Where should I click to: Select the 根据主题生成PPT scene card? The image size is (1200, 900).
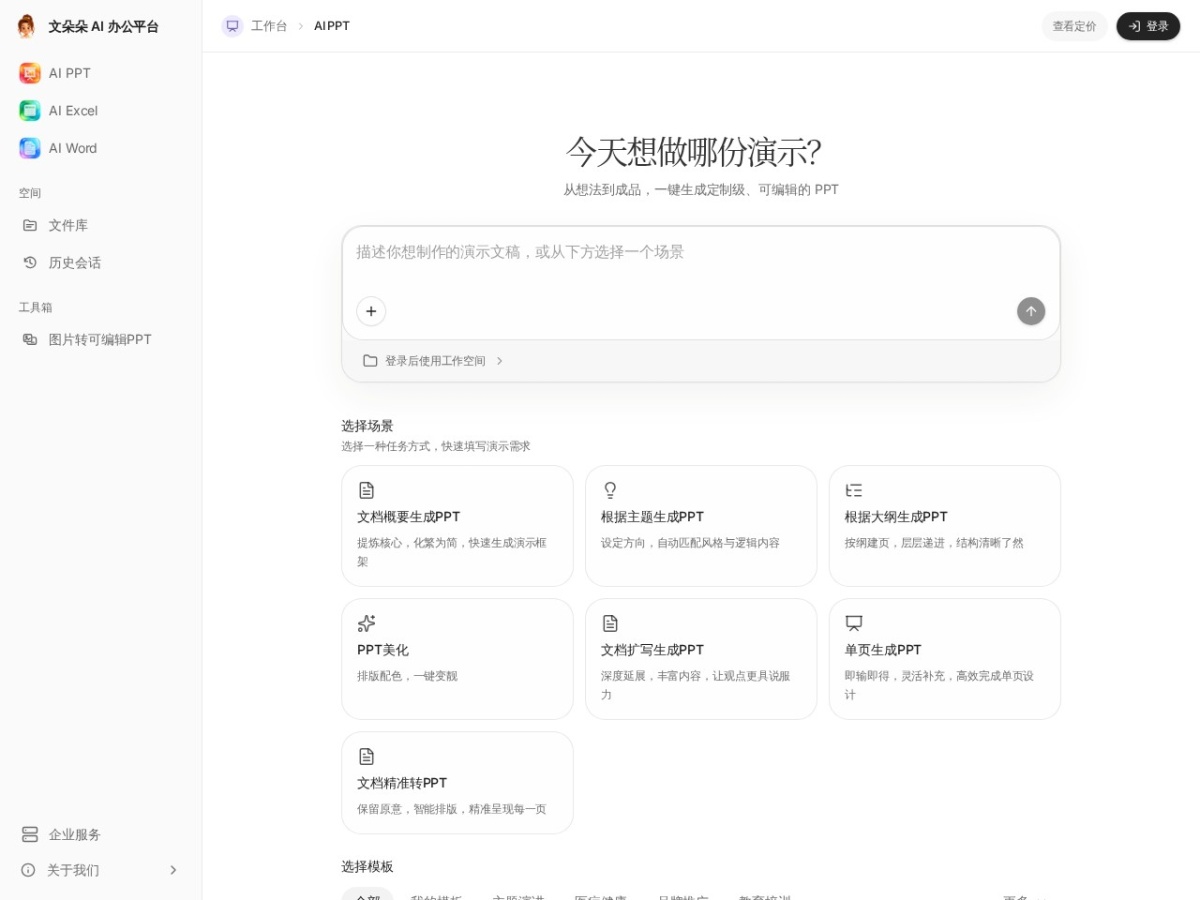[x=701, y=526]
